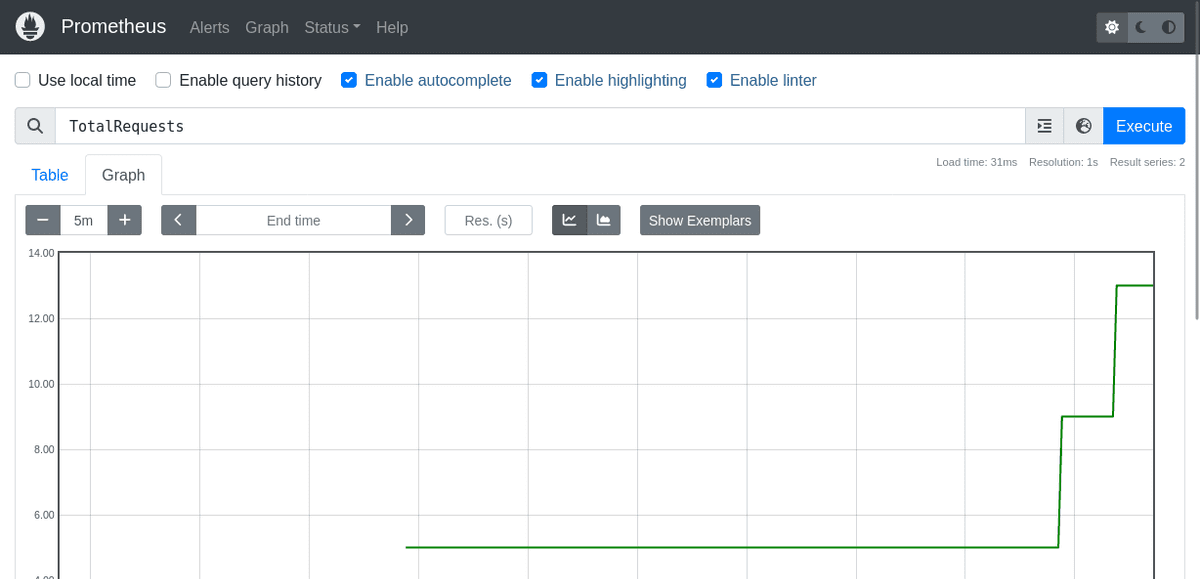1200x579 pixels.
Task: Select the unstacked line chart icon
Action: coord(569,220)
